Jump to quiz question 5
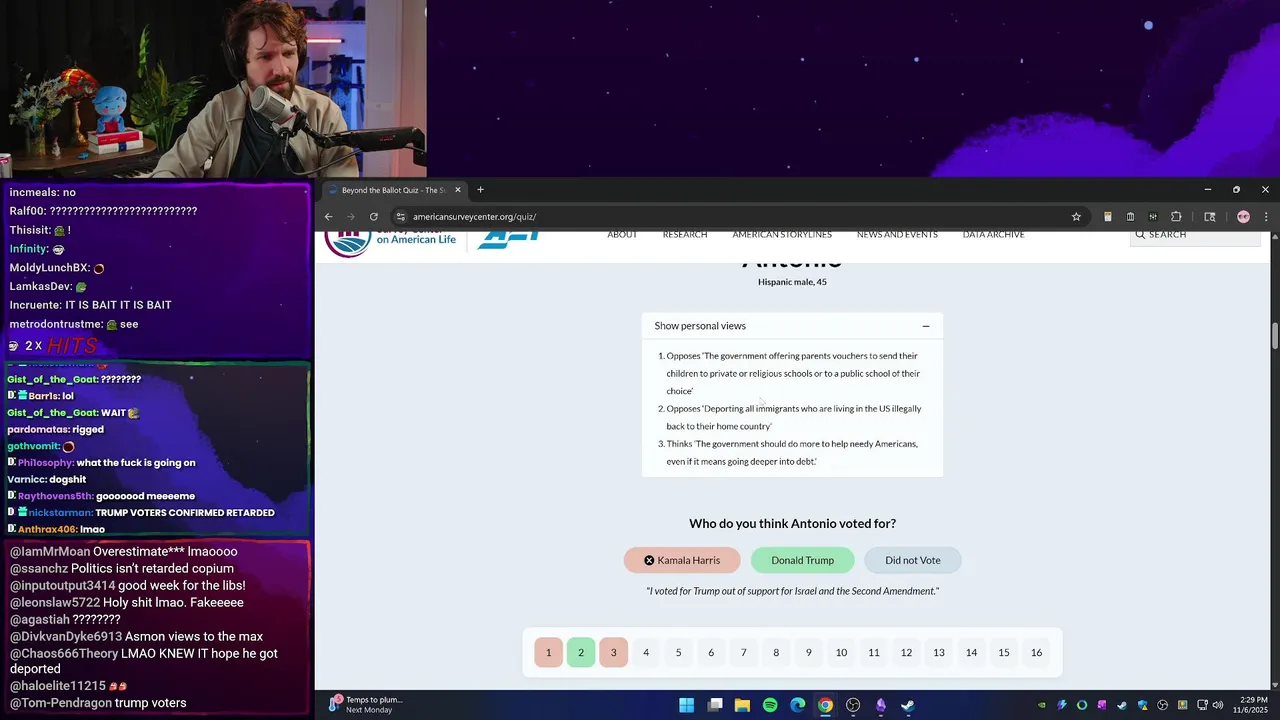This screenshot has width=1280, height=720. (x=678, y=652)
